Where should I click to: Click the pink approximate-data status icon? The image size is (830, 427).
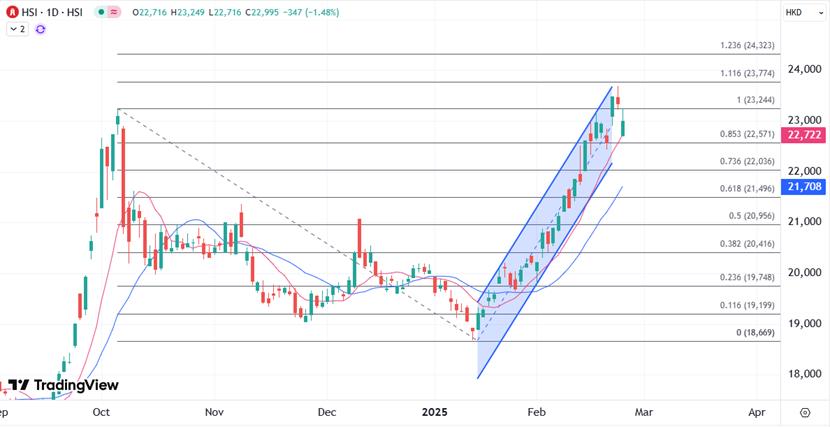114,11
